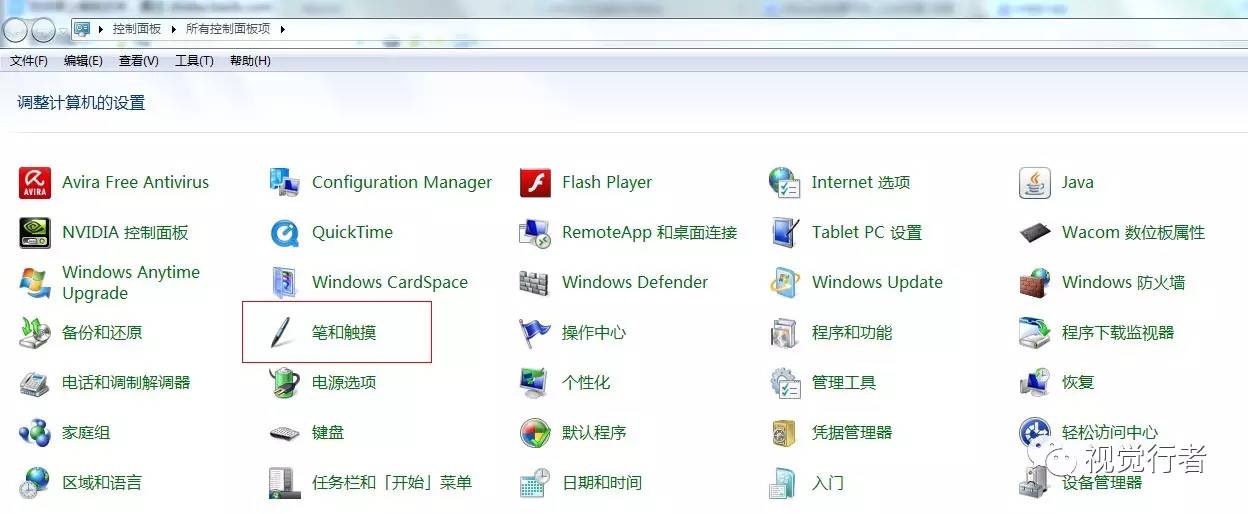The image size is (1248, 514).
Task: Expand arrow before 控制面板 breadcrumb
Action: coord(101,29)
